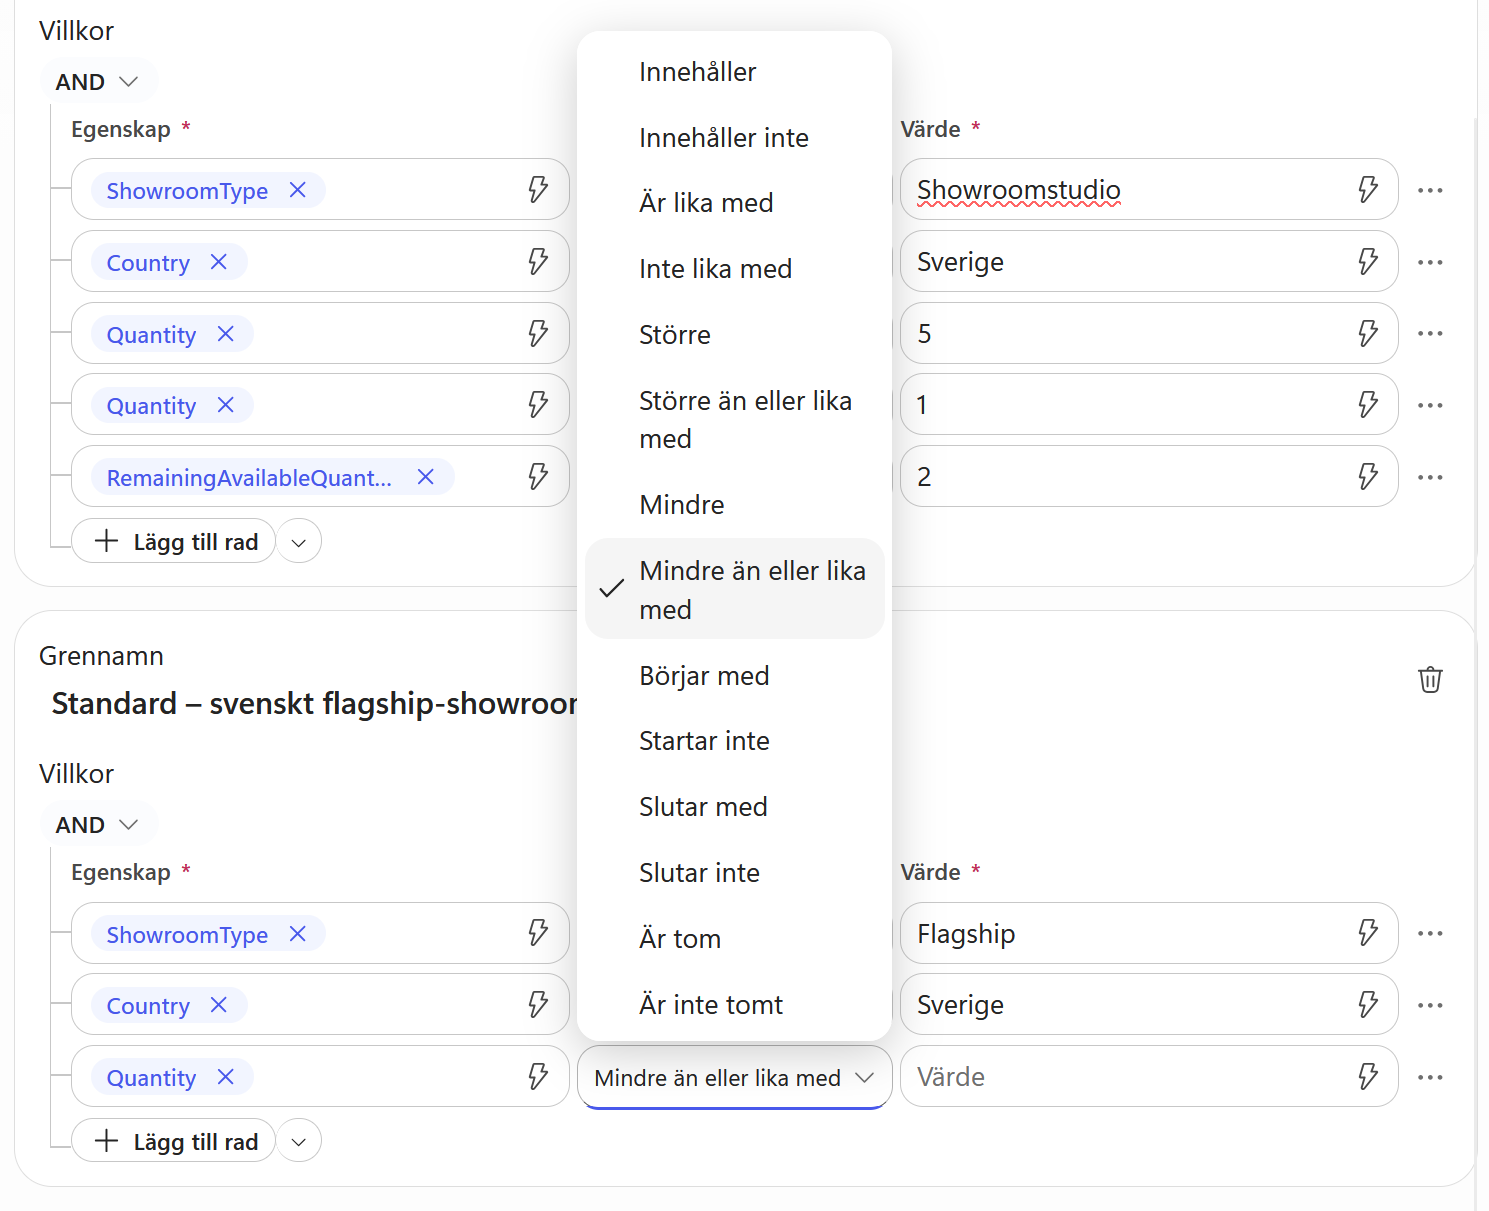The image size is (1489, 1211).
Task: Click the lightning icon in the empty Värde field
Action: pyautogui.click(x=1368, y=1076)
